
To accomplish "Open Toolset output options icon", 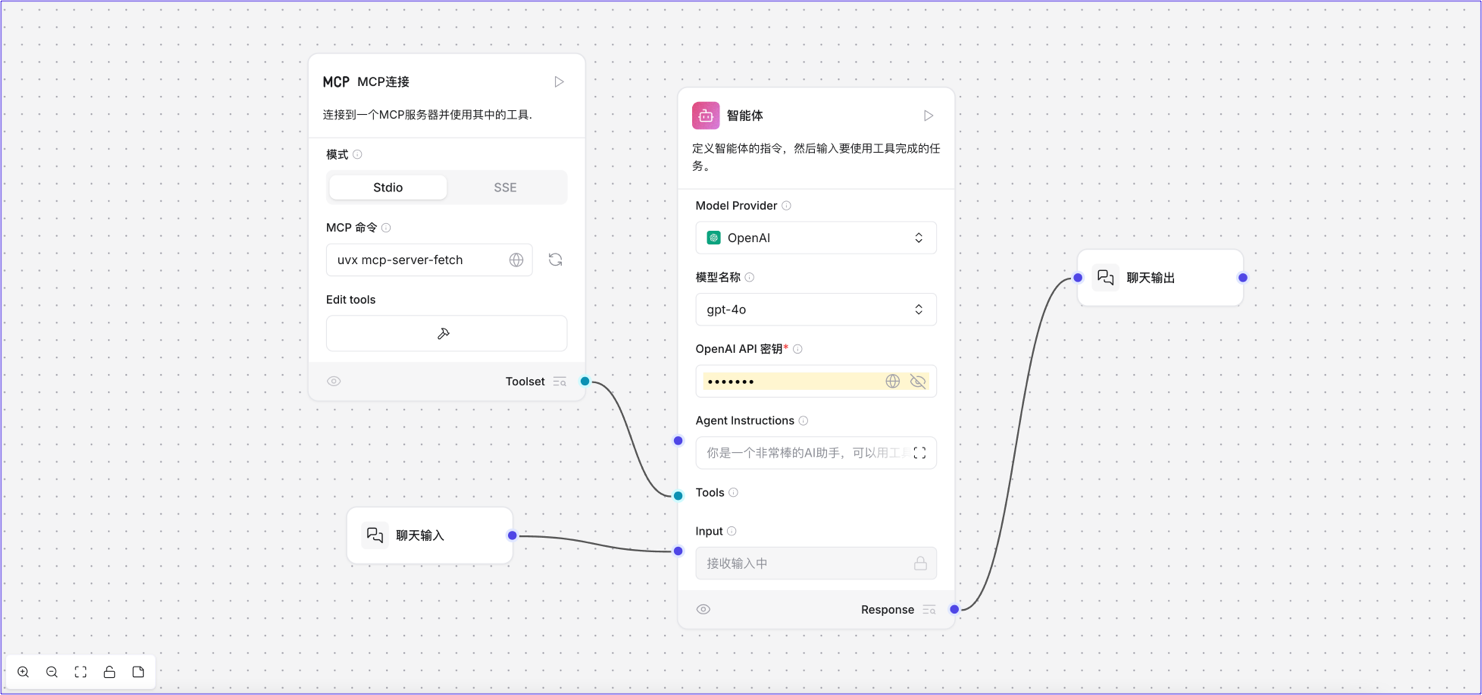I will point(560,381).
